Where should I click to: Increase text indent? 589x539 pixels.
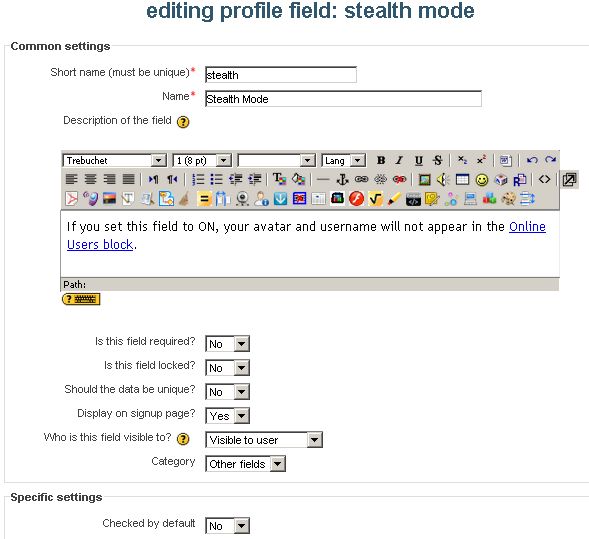click(254, 179)
